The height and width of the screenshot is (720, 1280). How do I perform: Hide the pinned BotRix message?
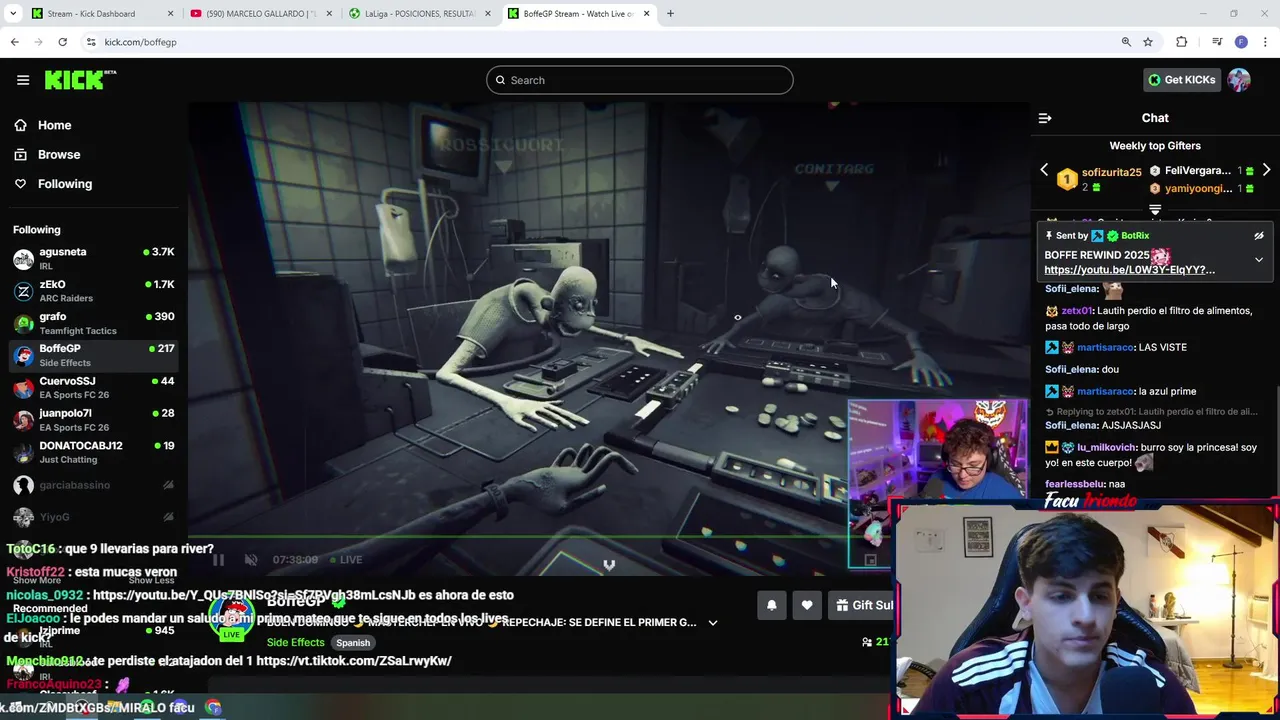coord(1259,236)
